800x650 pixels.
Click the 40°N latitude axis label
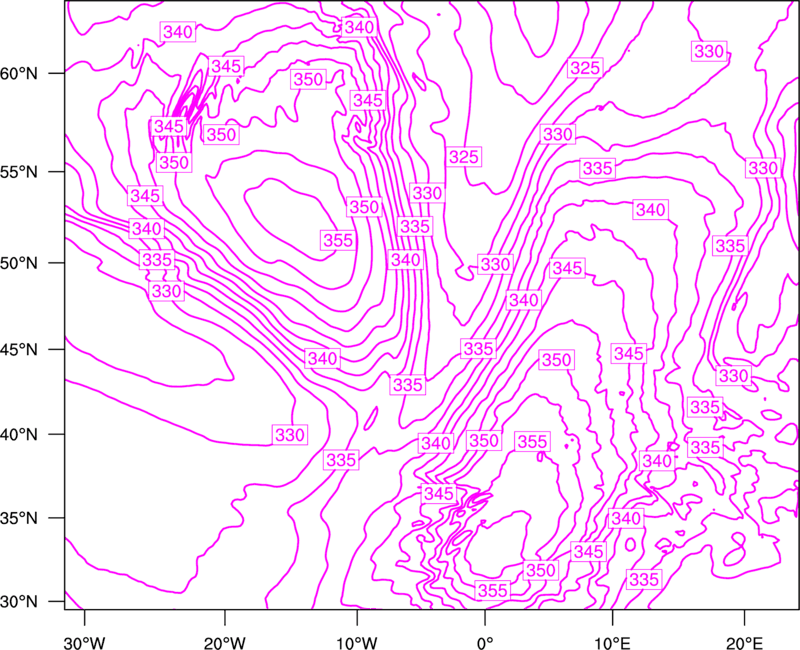tap(19, 435)
